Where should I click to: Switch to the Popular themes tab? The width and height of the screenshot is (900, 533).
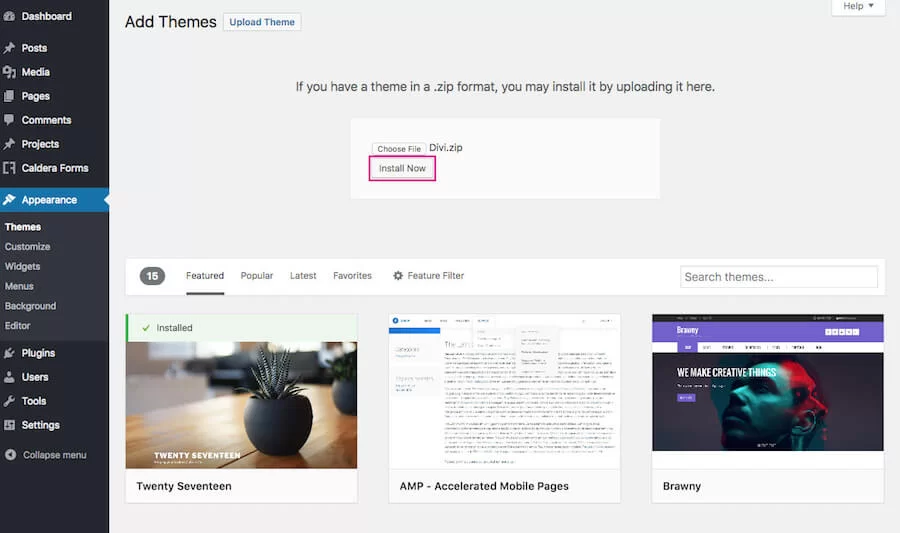pos(257,276)
